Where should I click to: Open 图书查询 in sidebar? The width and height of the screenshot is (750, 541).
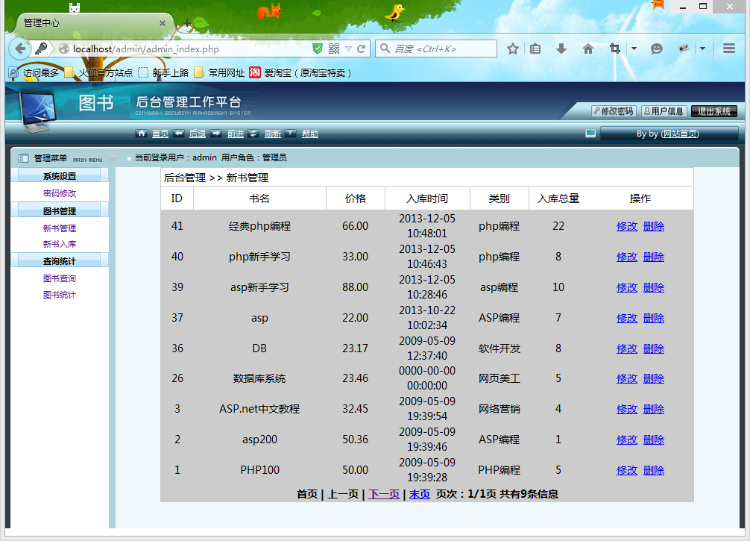pos(59,278)
